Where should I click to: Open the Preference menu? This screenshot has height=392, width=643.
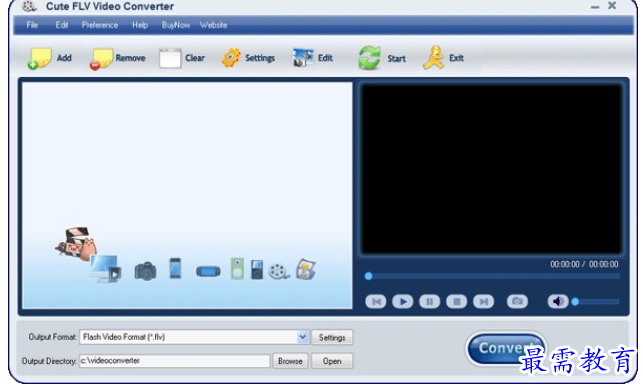click(x=100, y=25)
